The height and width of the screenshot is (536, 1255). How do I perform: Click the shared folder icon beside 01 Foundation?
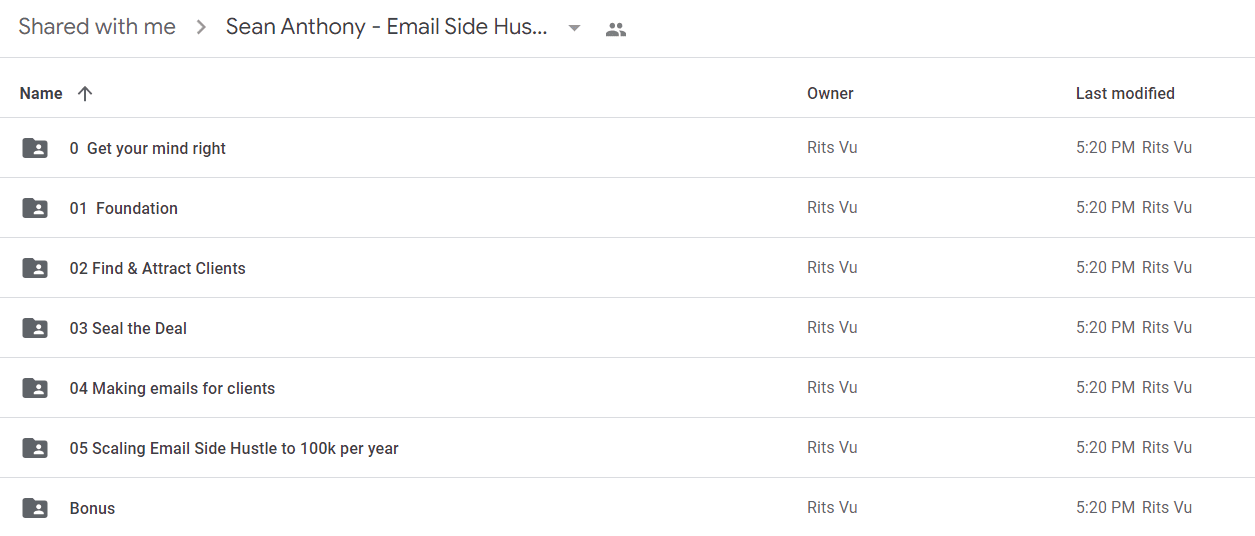(x=35, y=208)
